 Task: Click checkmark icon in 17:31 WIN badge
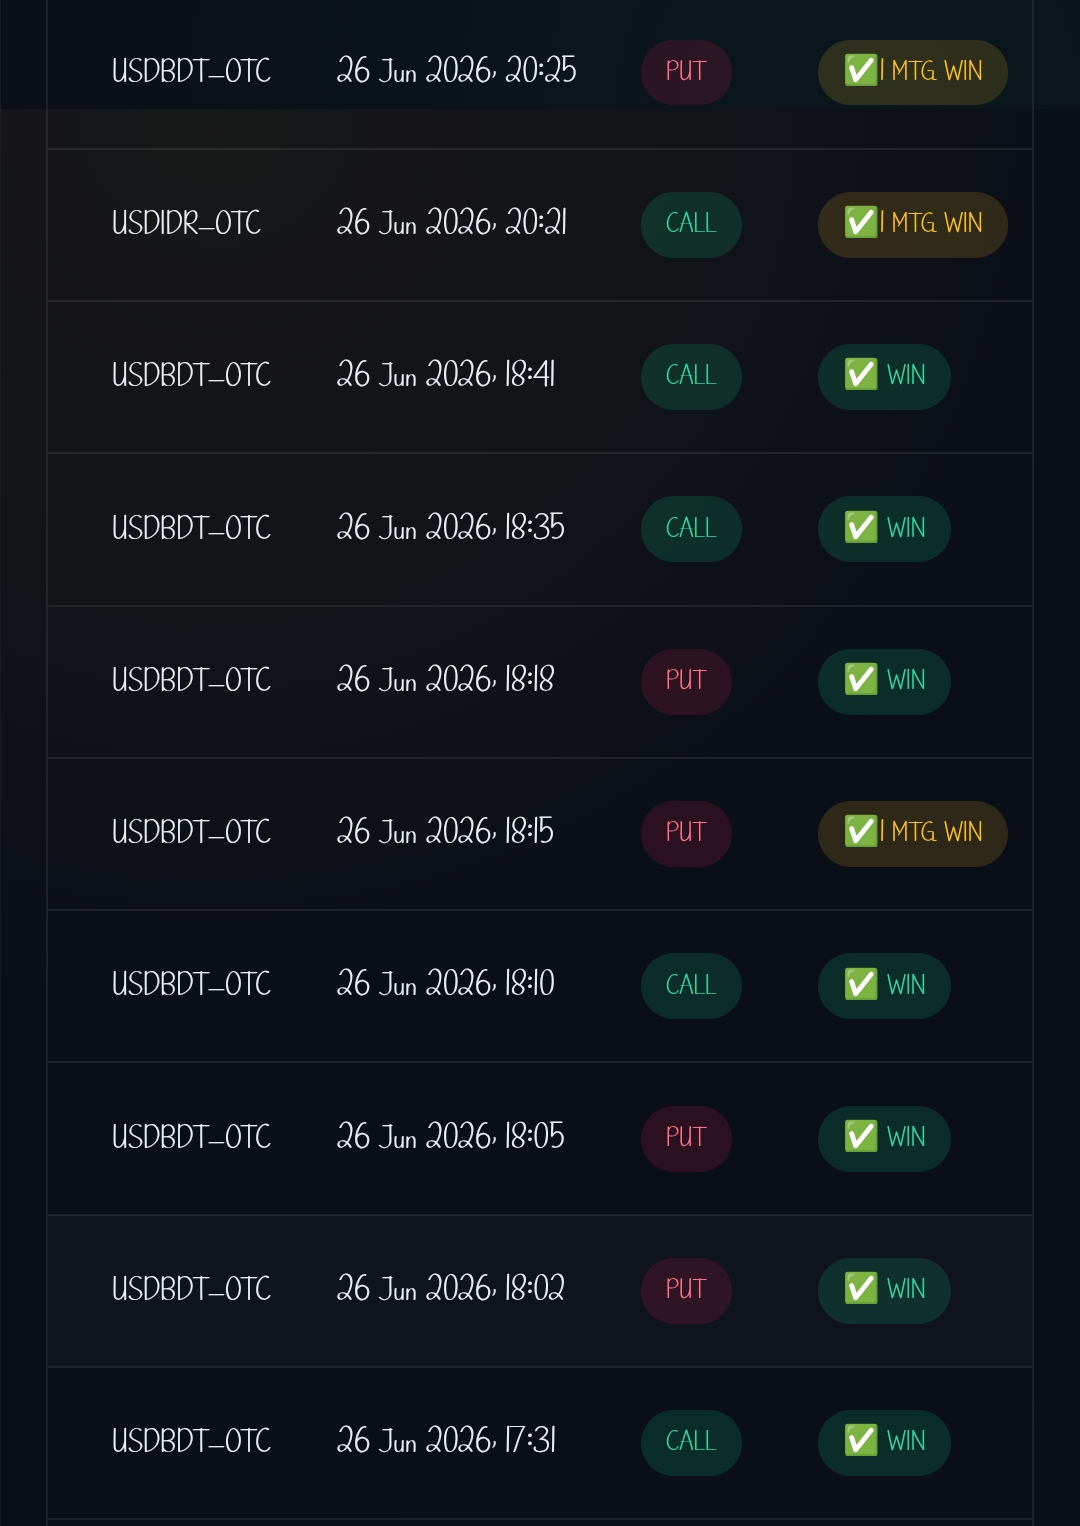[x=861, y=1441]
